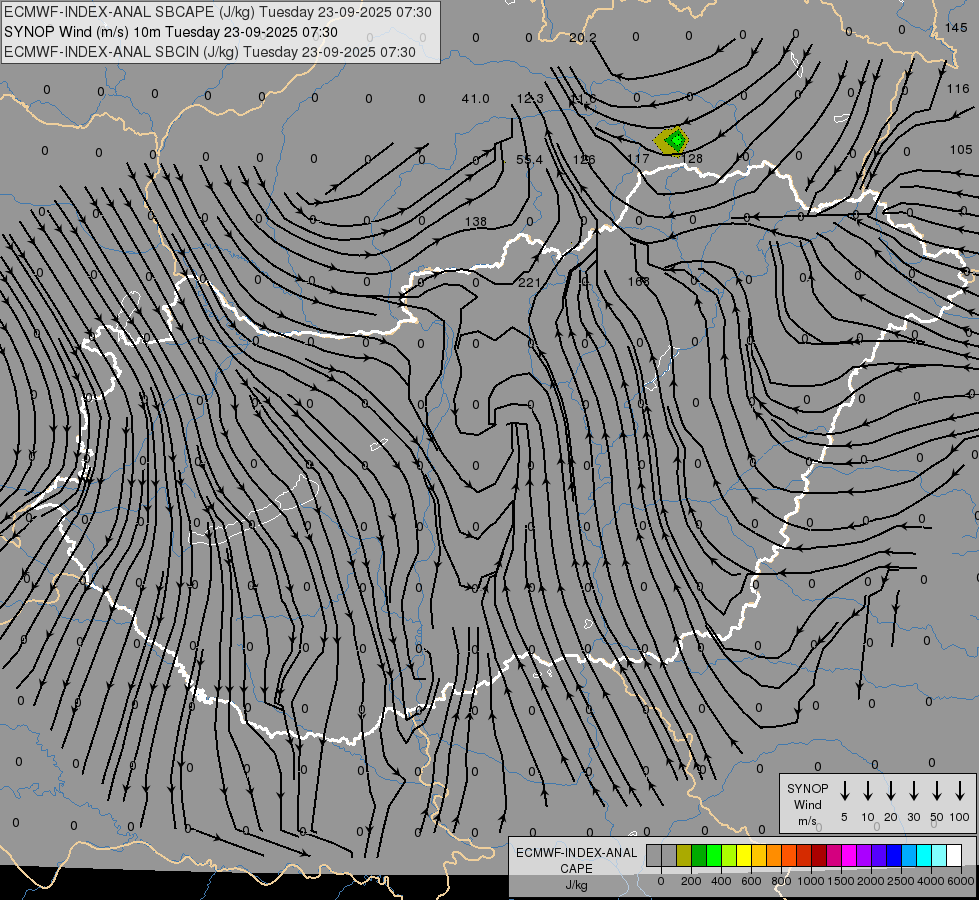This screenshot has height=900, width=979.
Task: Select the green CAPE patch on the map
Action: click(676, 140)
